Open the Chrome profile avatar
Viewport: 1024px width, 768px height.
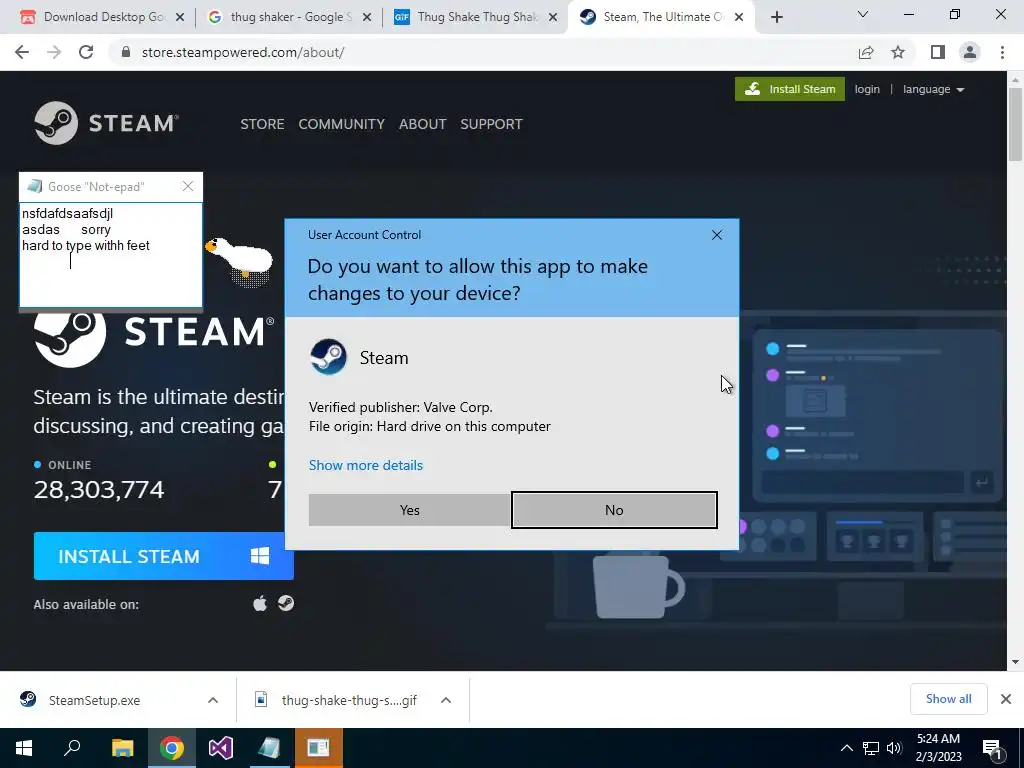click(970, 52)
